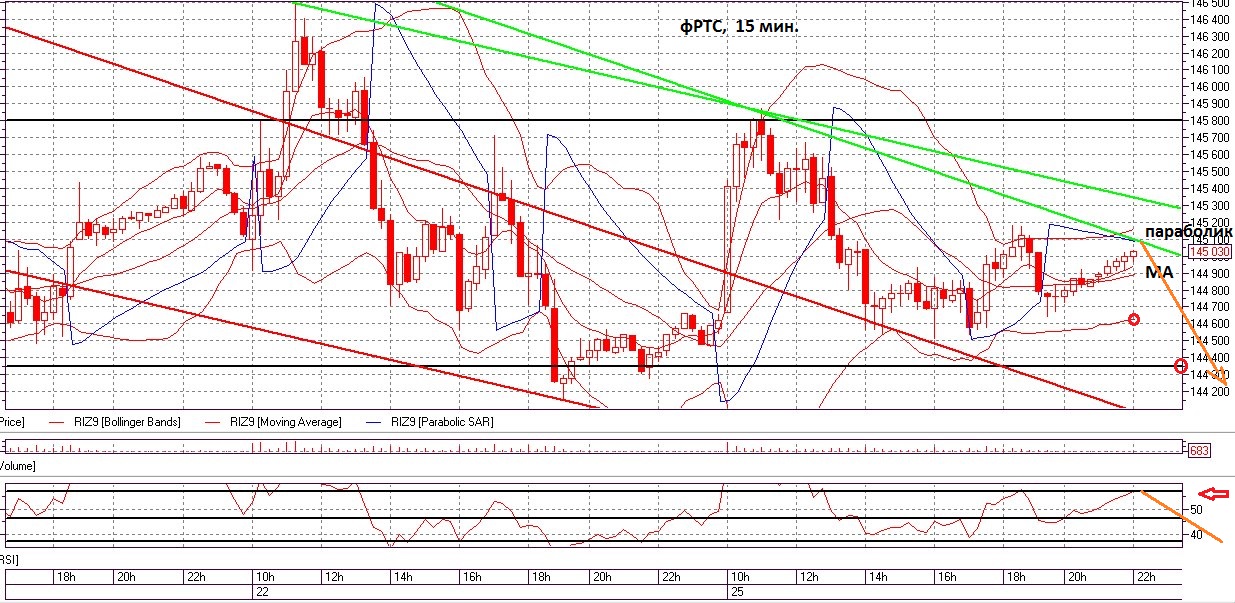This screenshot has width=1235, height=603.
Task: Click price axis label 146 100
Action: [1208, 70]
